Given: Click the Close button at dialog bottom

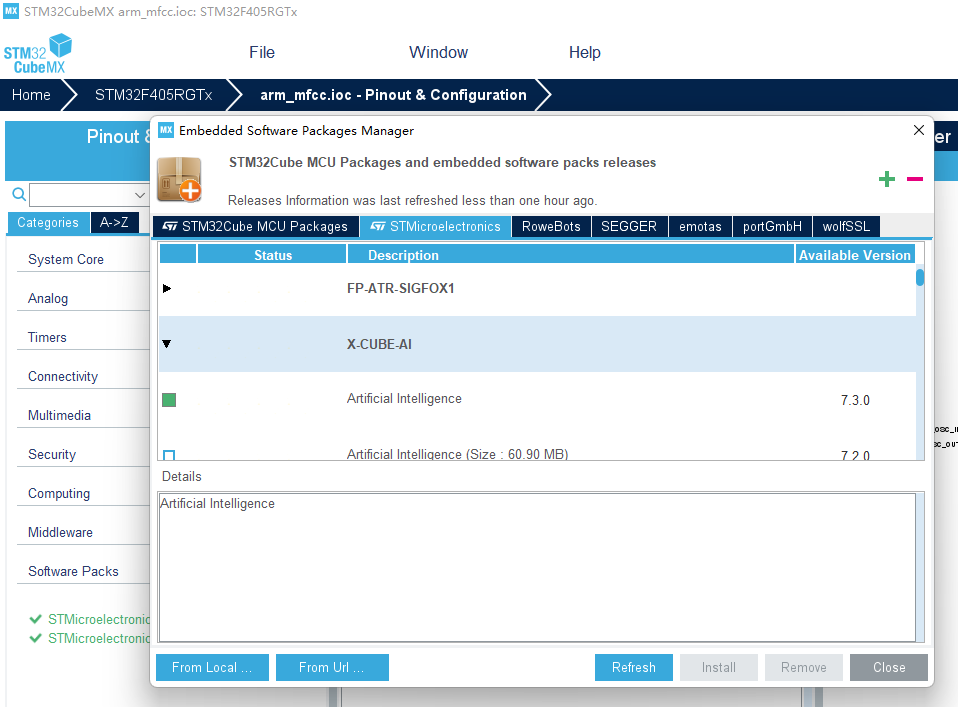Looking at the screenshot, I should coord(889,667).
